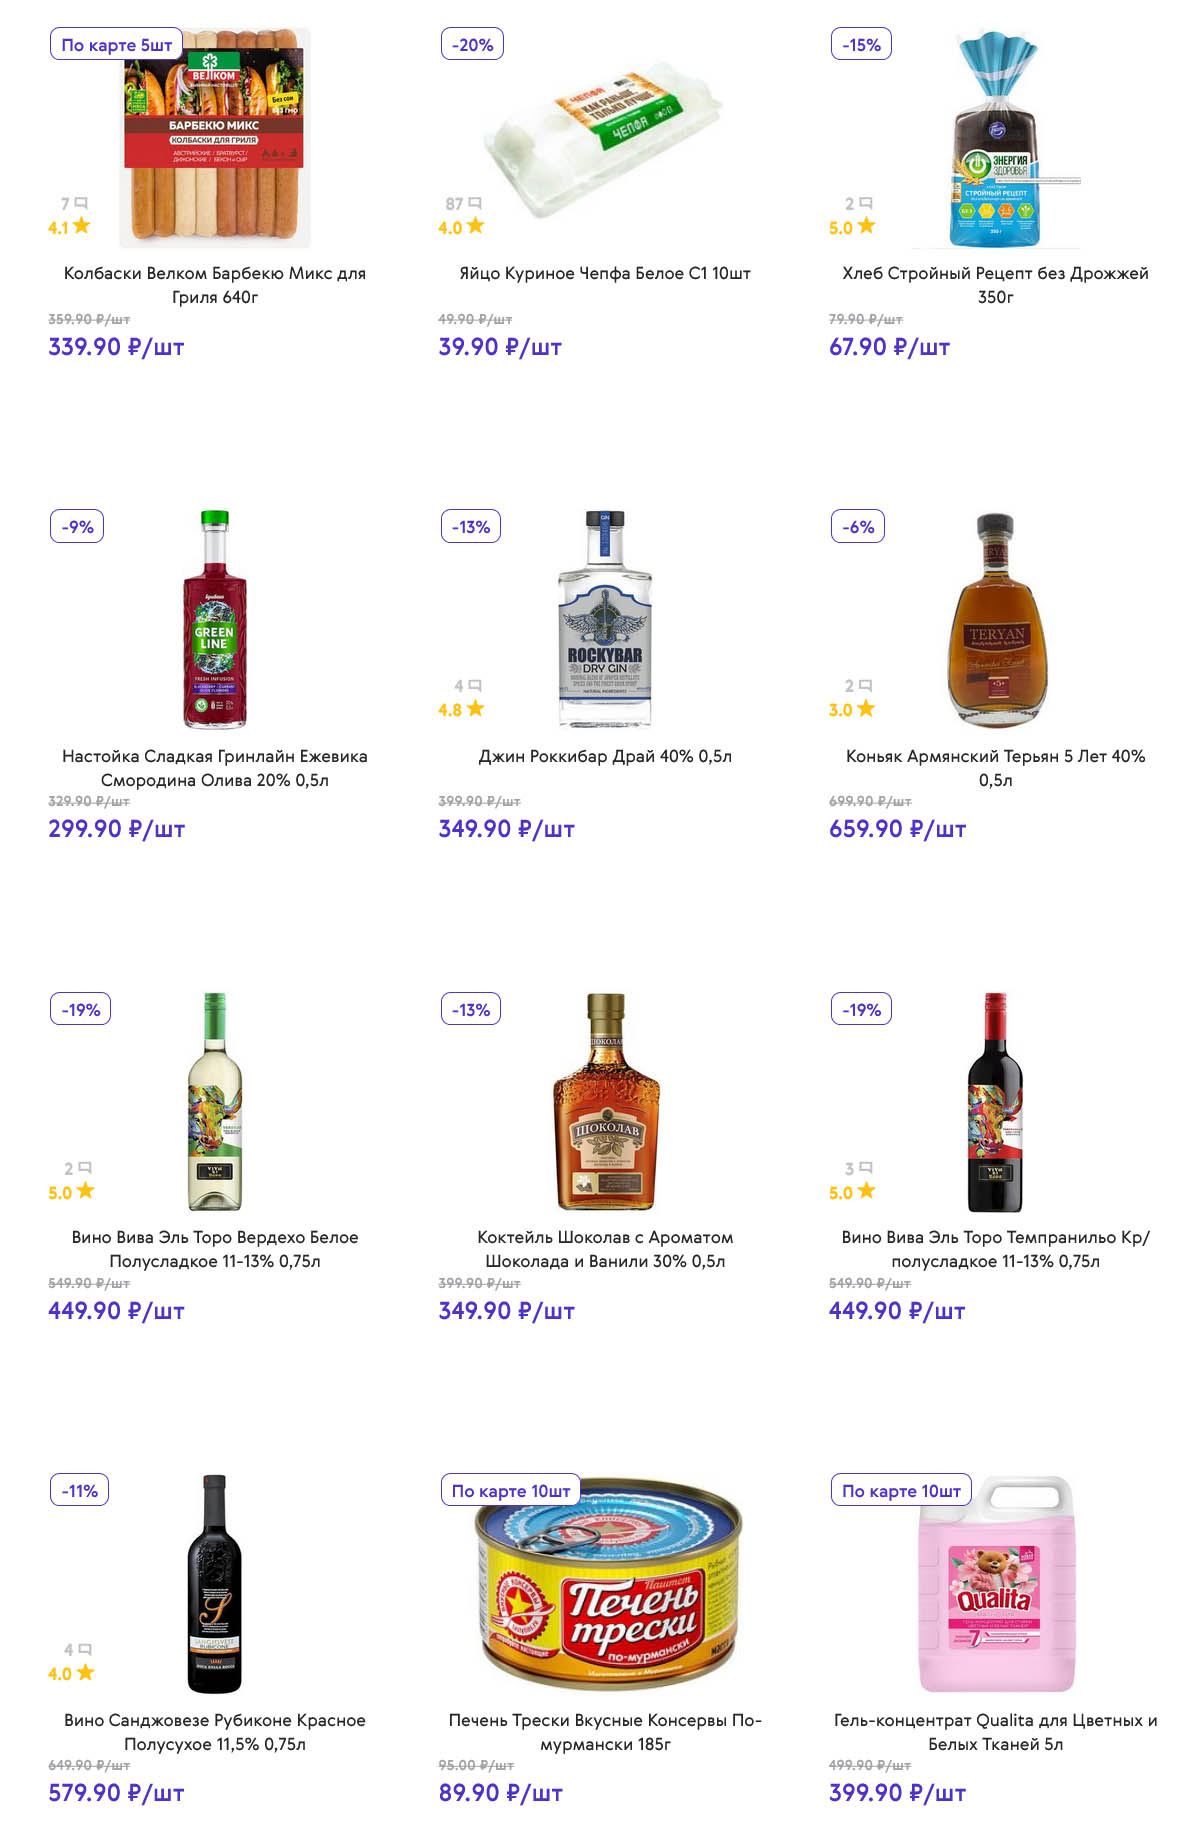Open the Qualita gel canister image
The width and height of the screenshot is (1192, 1837).
995,1584
